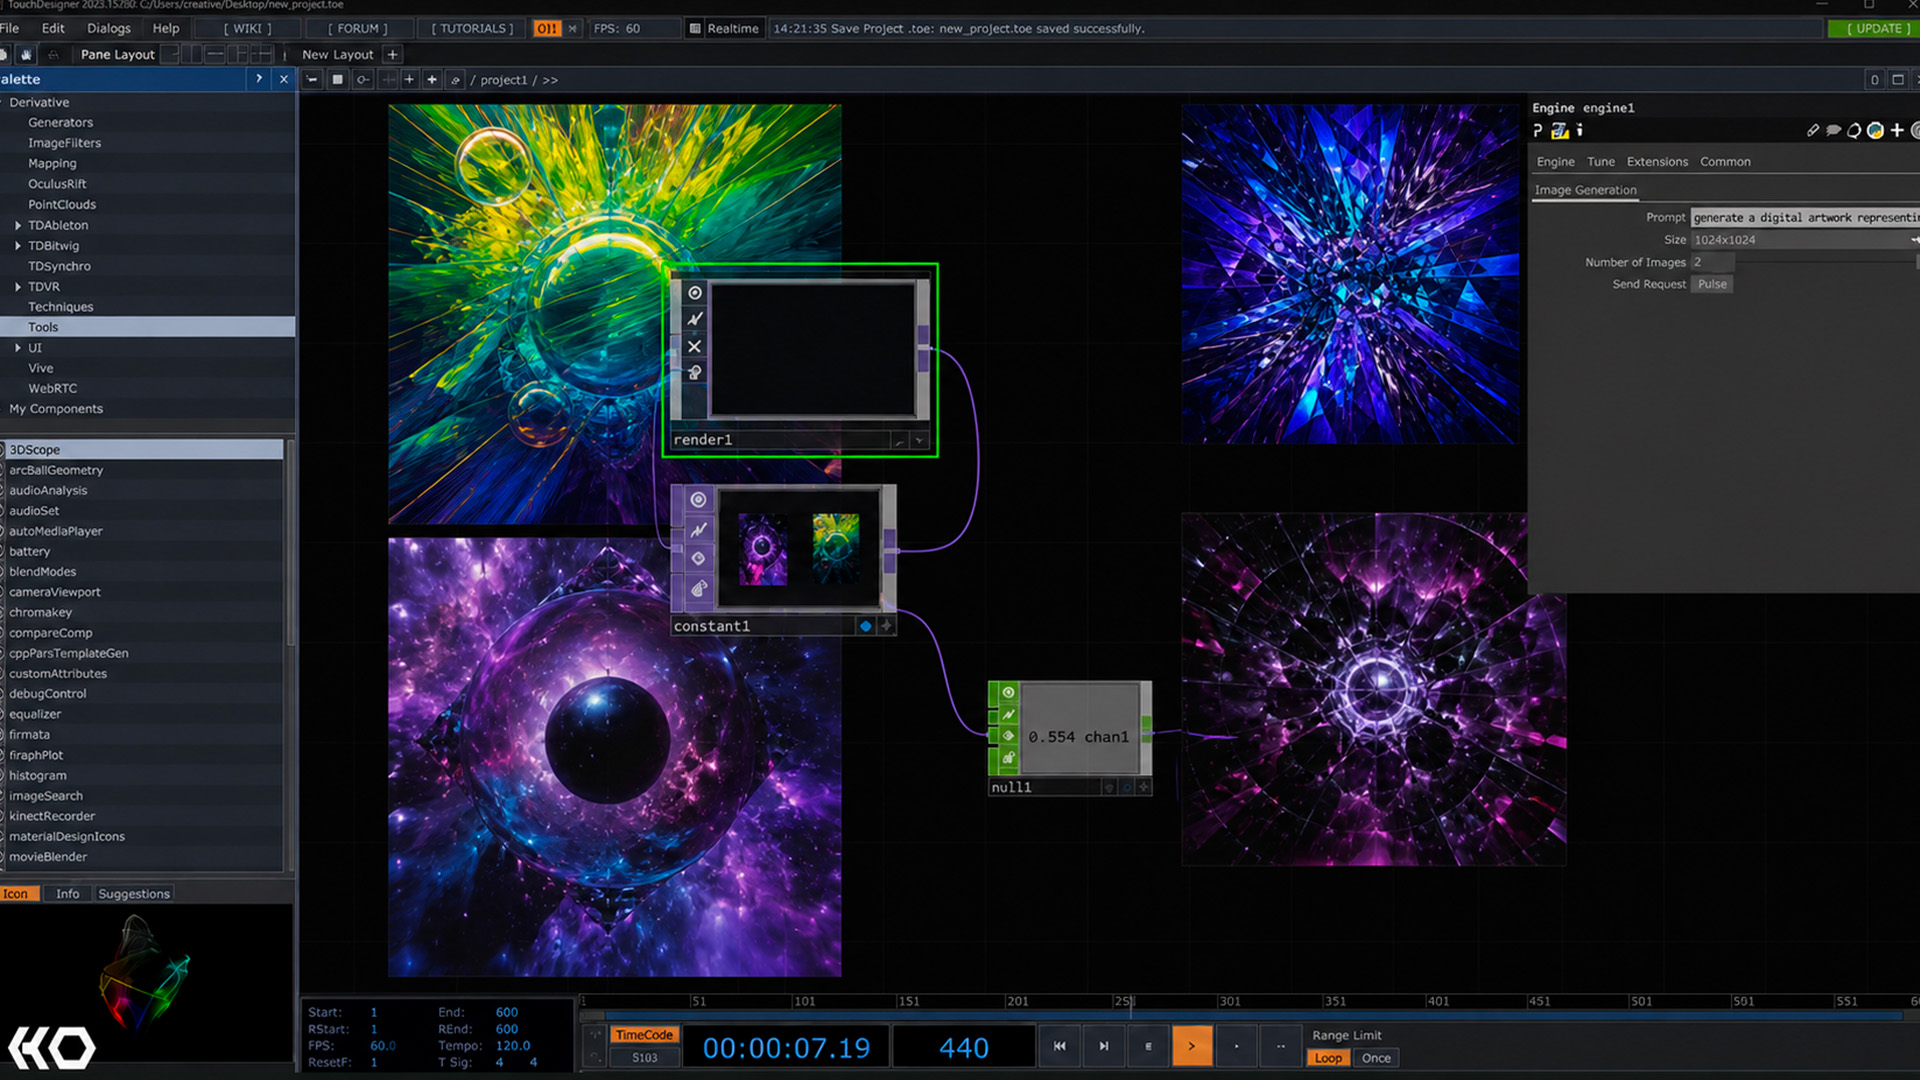Click the lock icon on render1 node

pyautogui.click(x=695, y=373)
